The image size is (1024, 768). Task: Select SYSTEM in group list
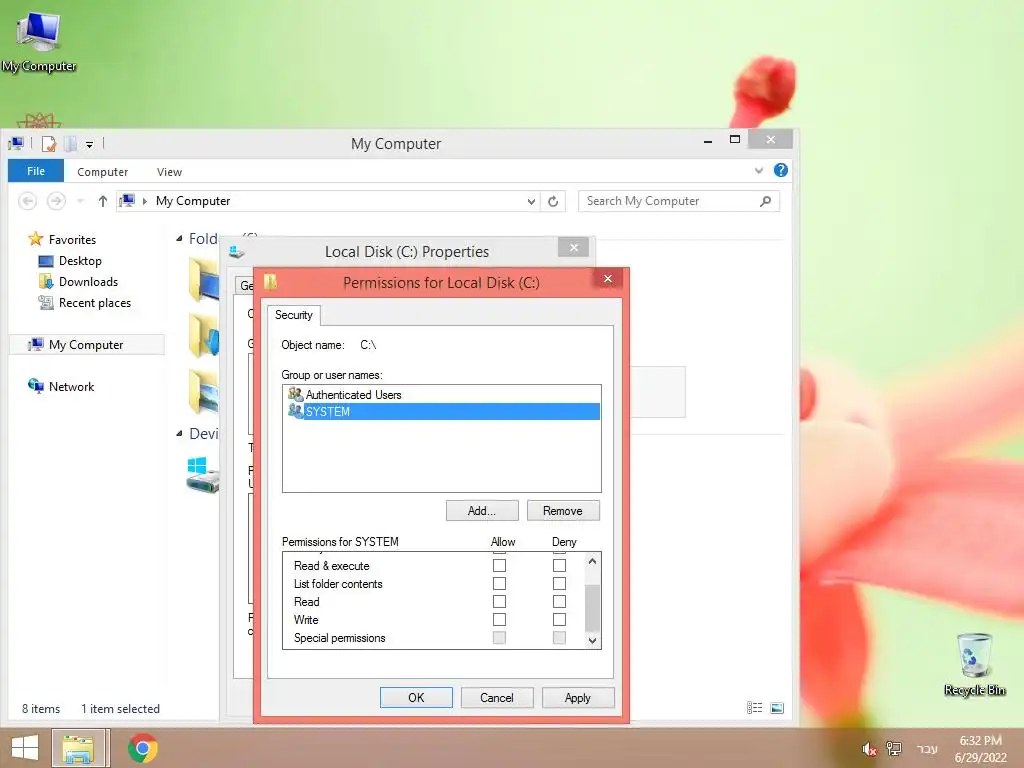pyautogui.click(x=442, y=411)
